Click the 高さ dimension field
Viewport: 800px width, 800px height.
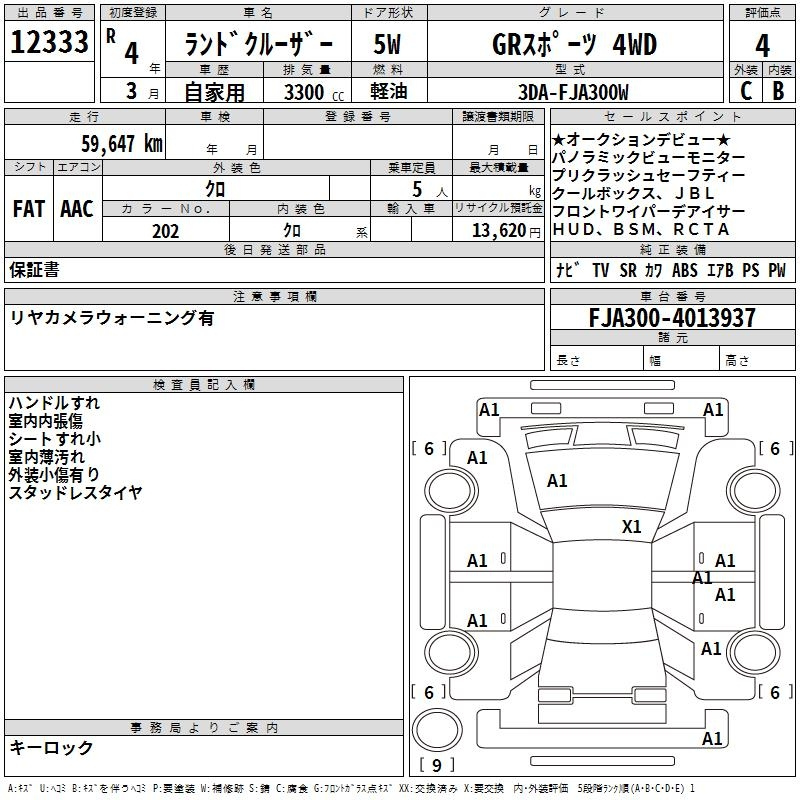[x=757, y=360]
